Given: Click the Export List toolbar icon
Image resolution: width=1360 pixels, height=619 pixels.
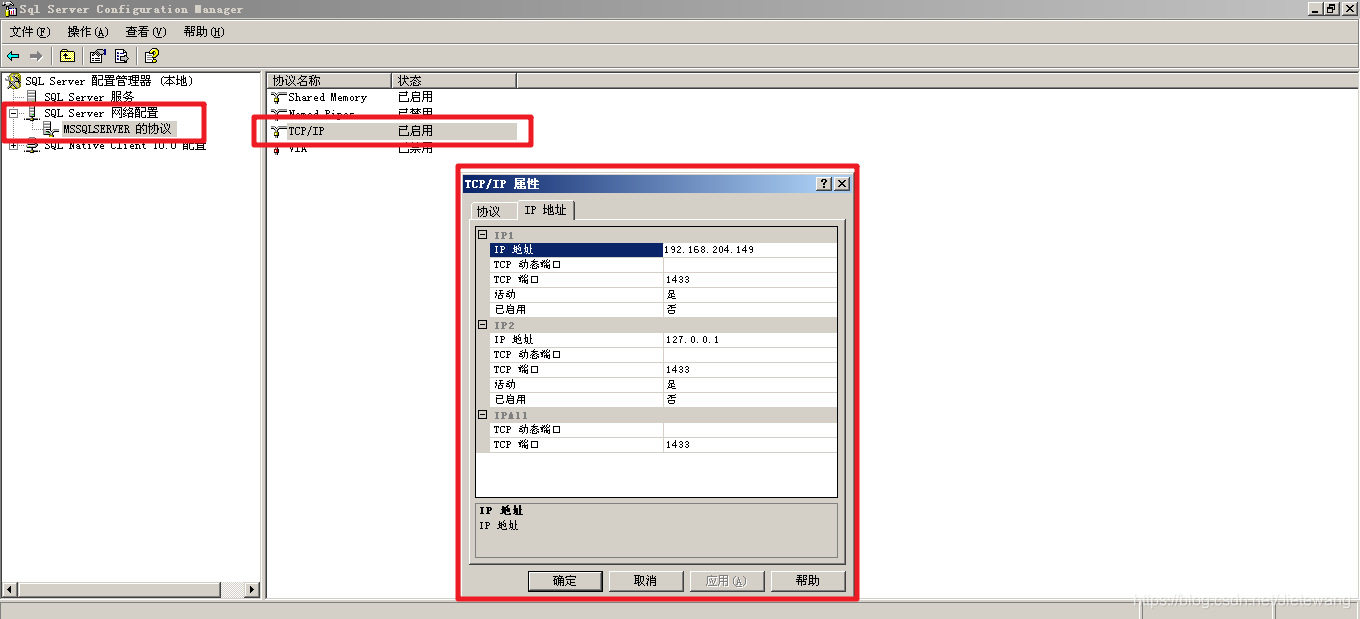Looking at the screenshot, I should click(122, 56).
